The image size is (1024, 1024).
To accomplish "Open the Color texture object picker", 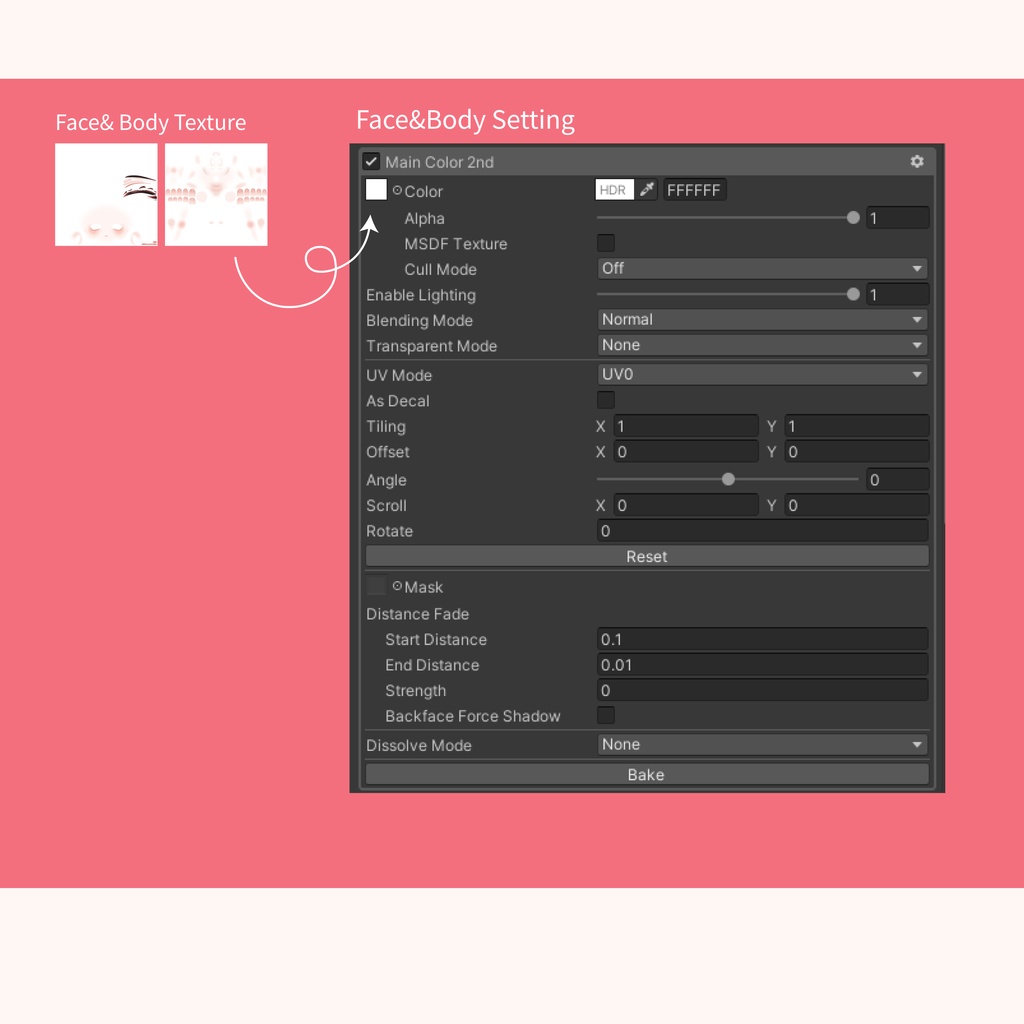I will pos(398,189).
